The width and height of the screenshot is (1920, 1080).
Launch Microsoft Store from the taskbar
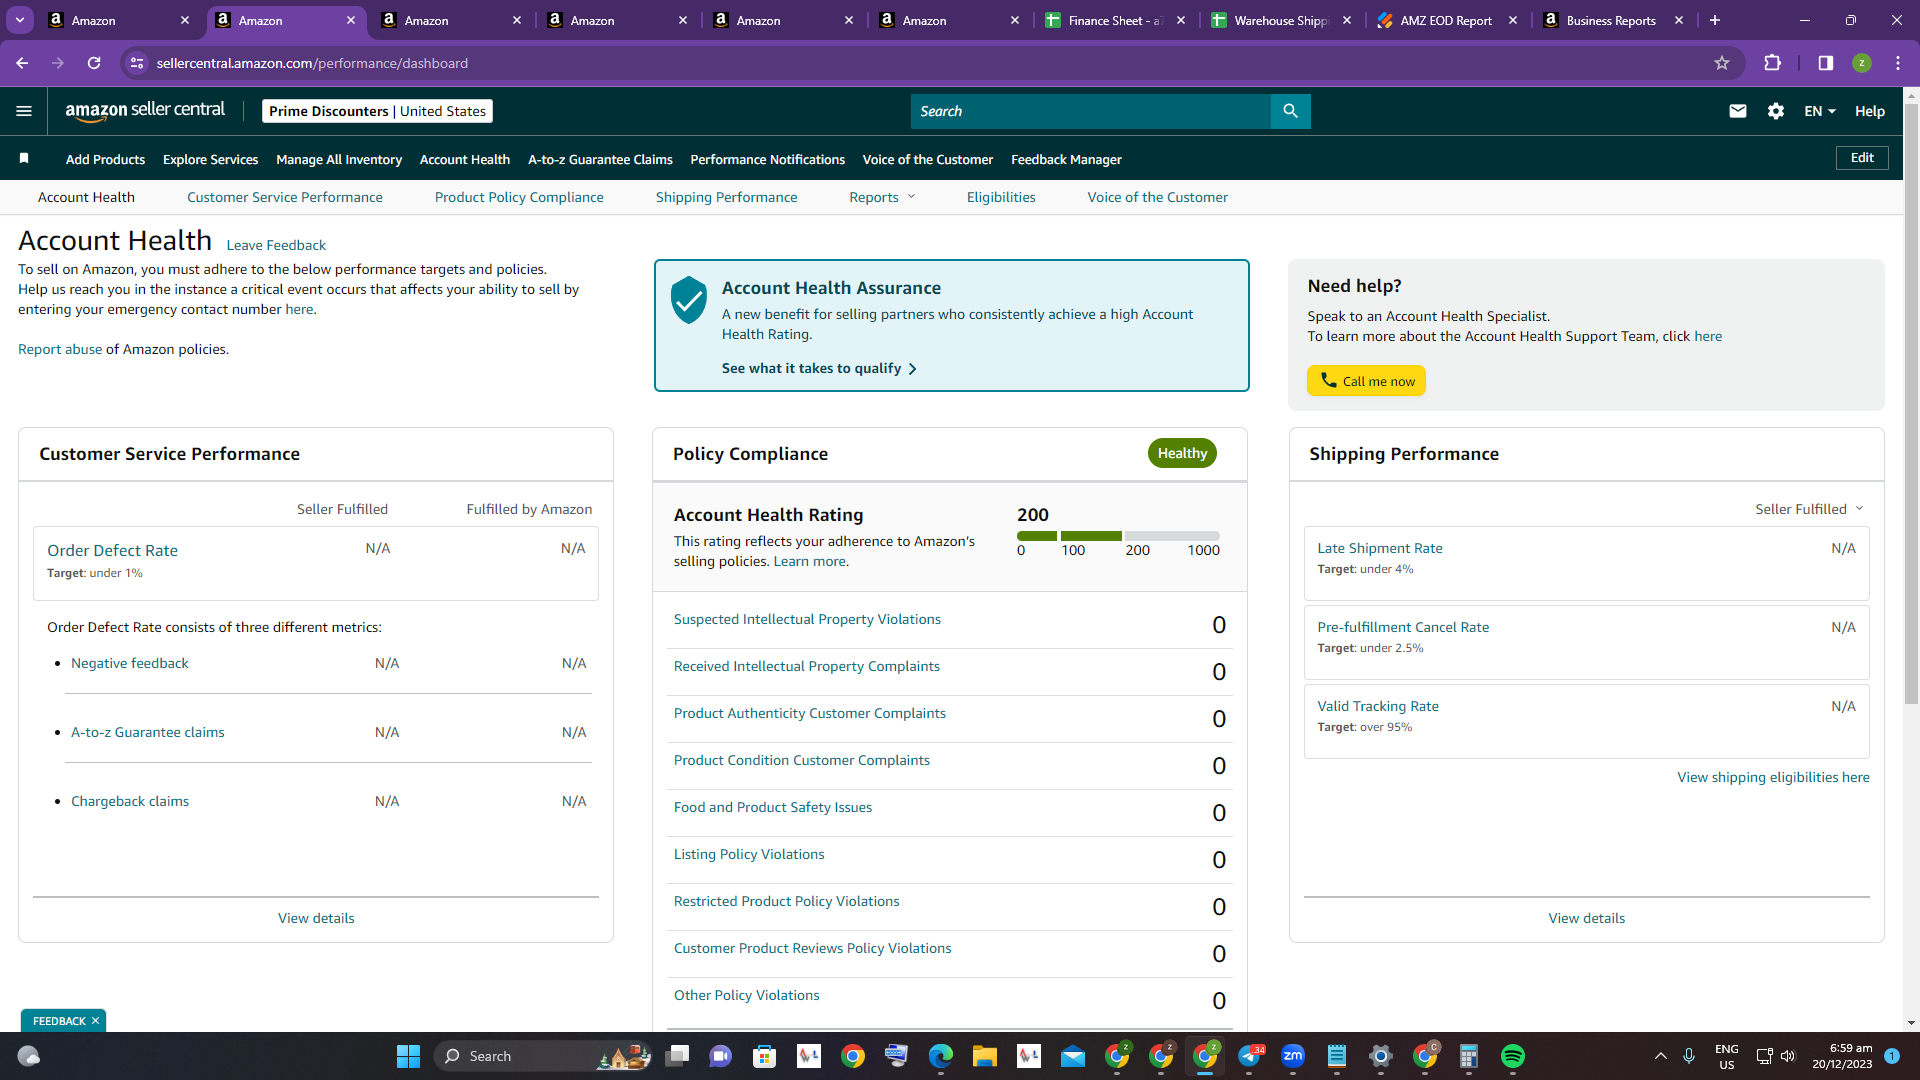(765, 1056)
